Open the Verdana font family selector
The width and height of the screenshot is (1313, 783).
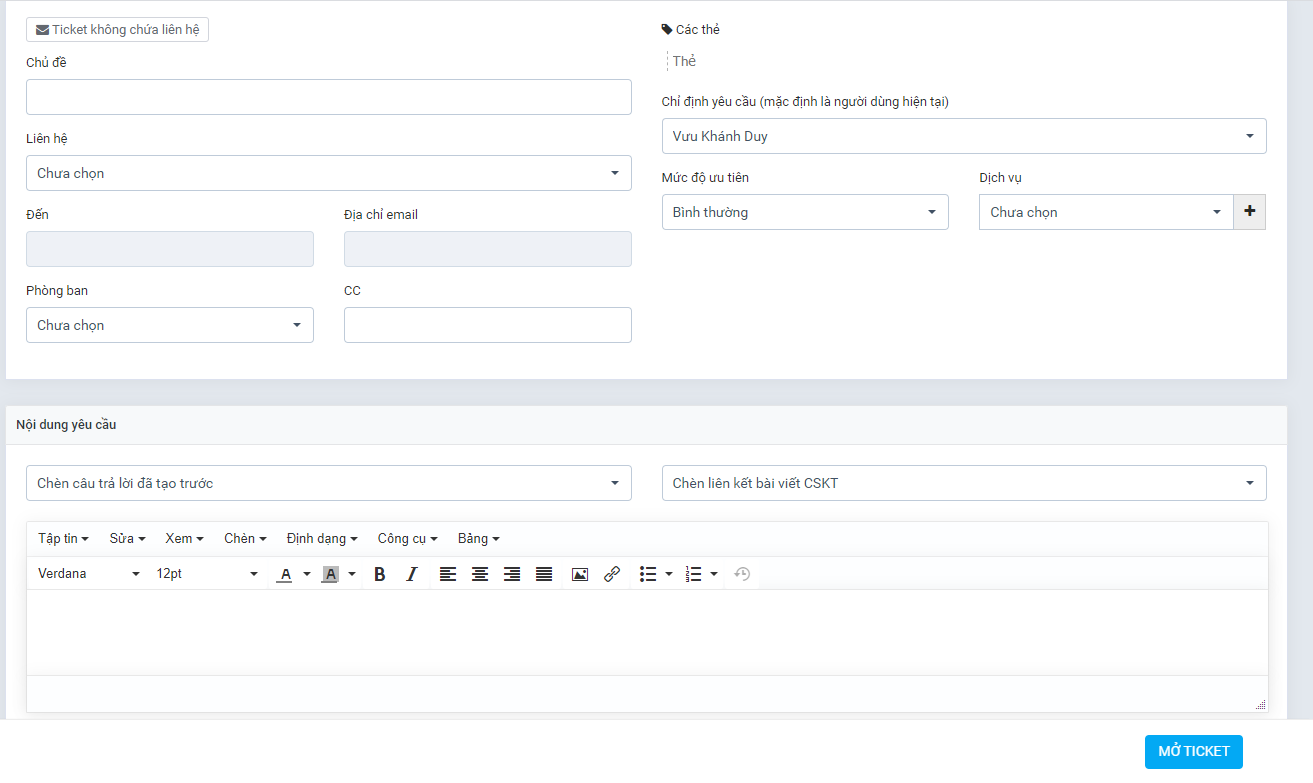click(x=88, y=574)
